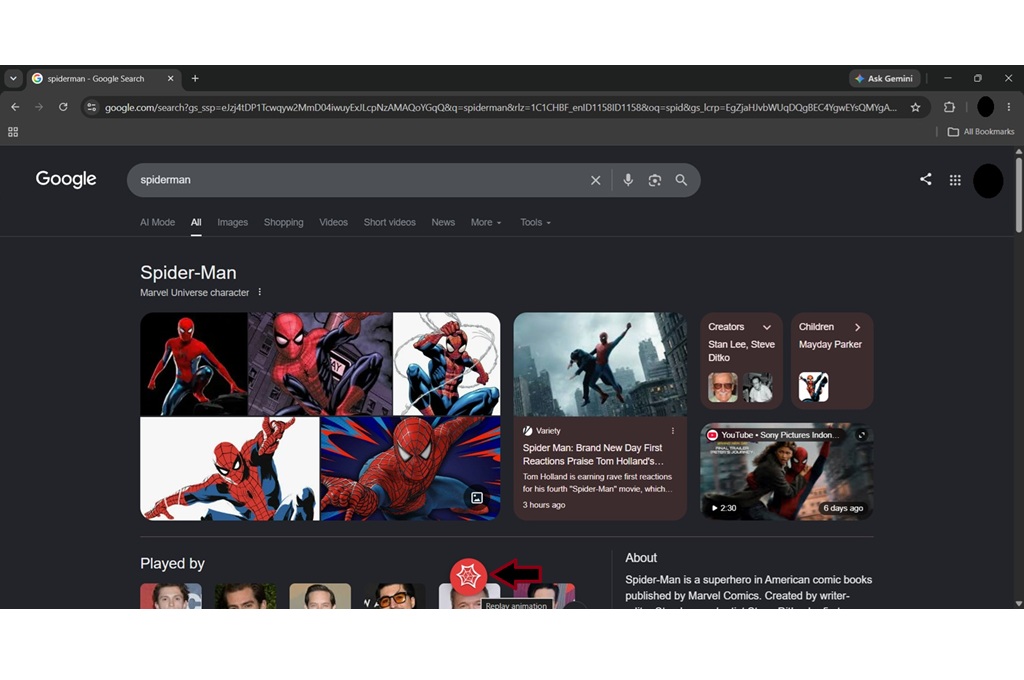View site information icon in address bar
The image size is (1024, 680).
click(91, 107)
